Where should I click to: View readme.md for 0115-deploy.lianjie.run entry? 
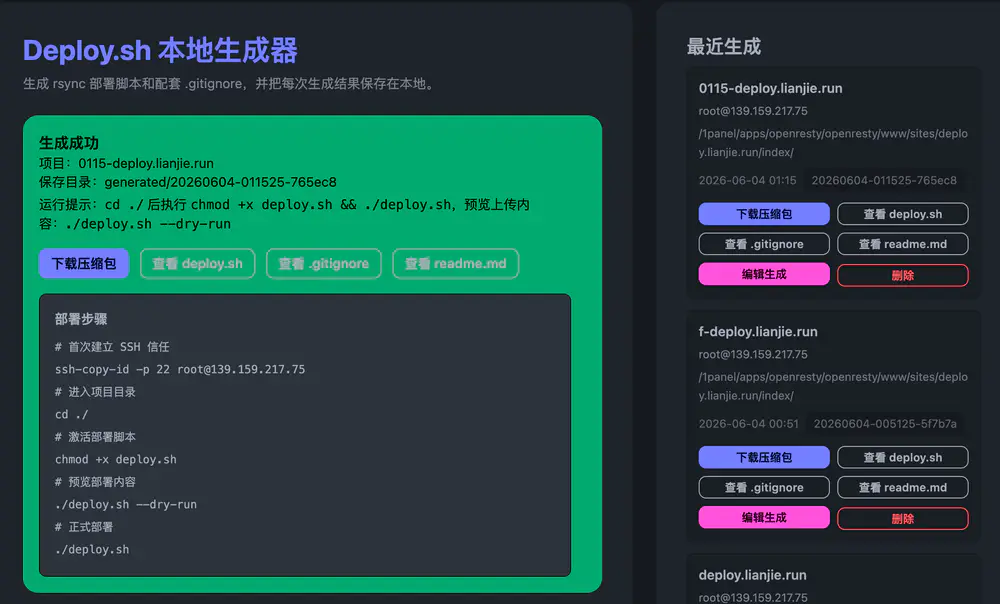point(902,244)
